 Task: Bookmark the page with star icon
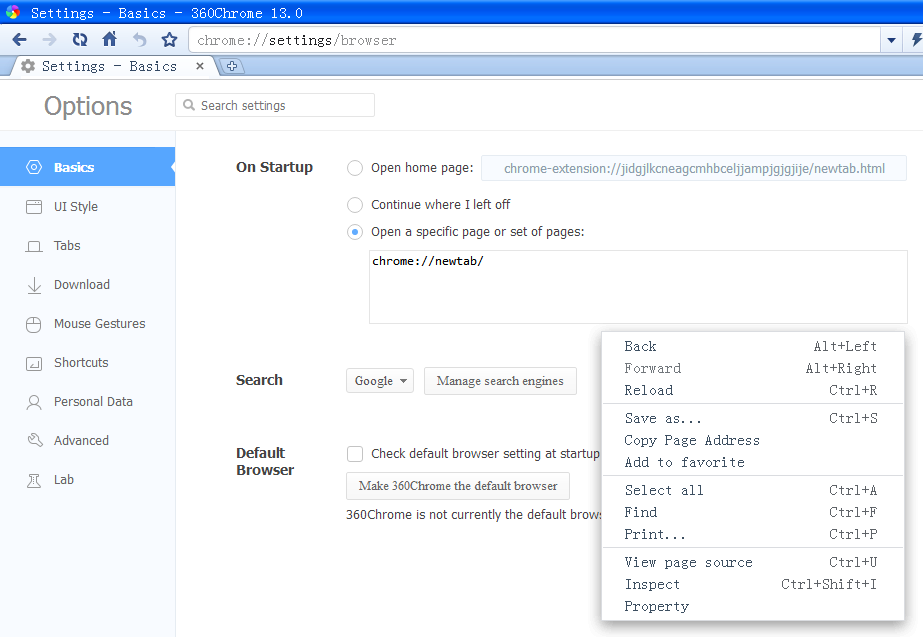[x=170, y=39]
